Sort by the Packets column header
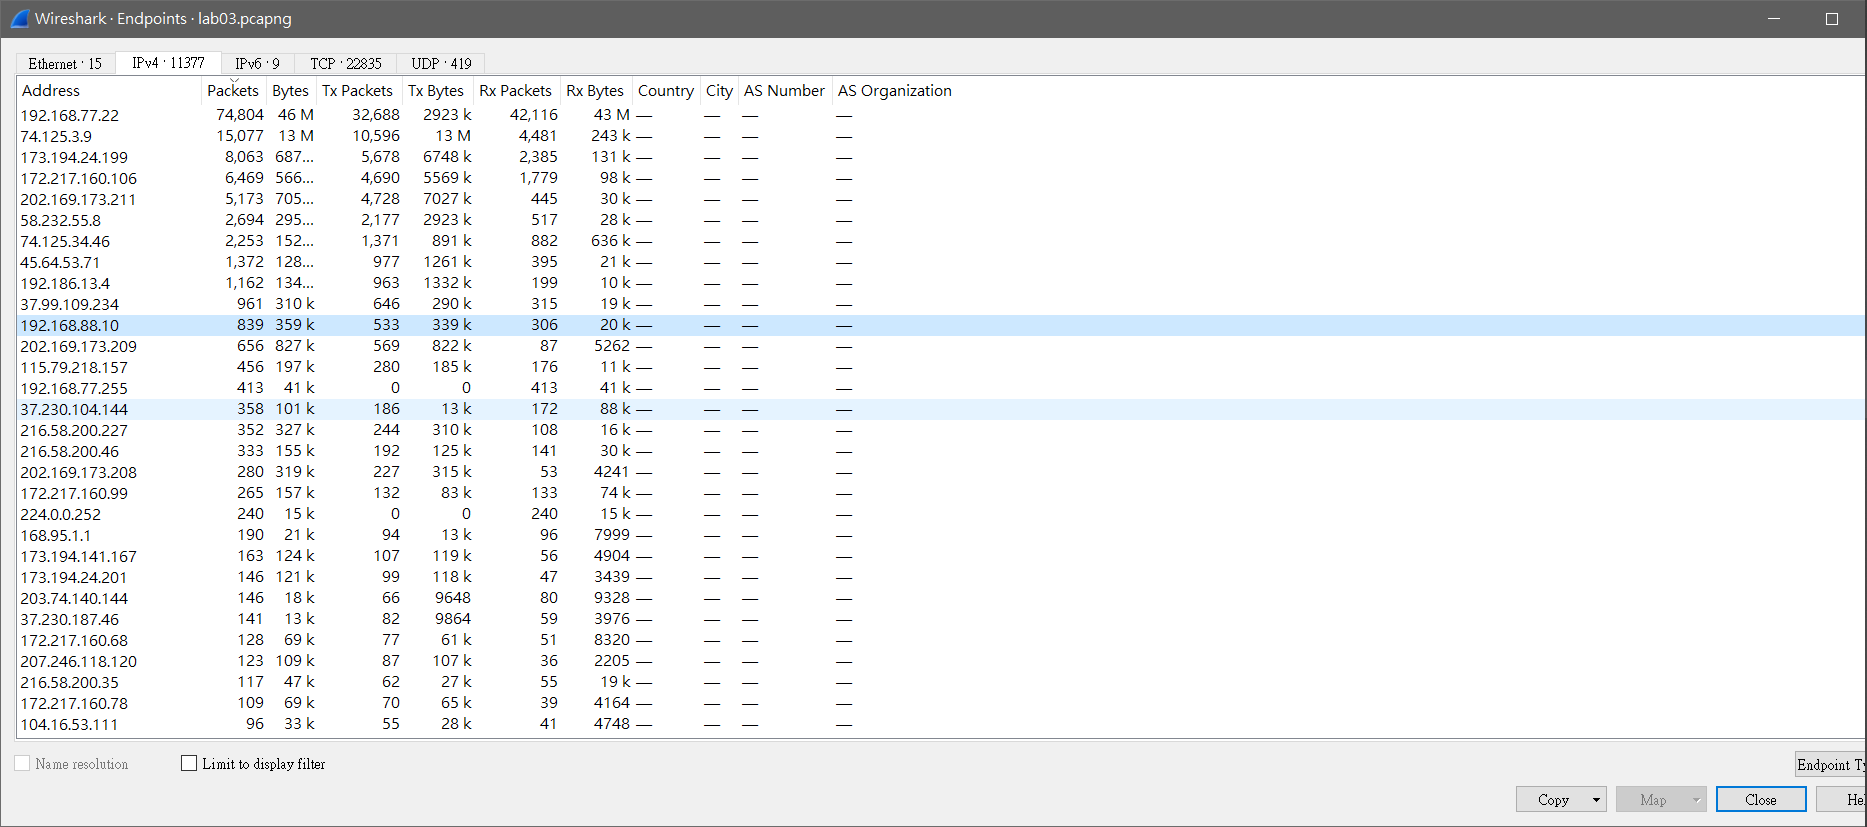Screen dimensions: 1867x827 coord(234,91)
